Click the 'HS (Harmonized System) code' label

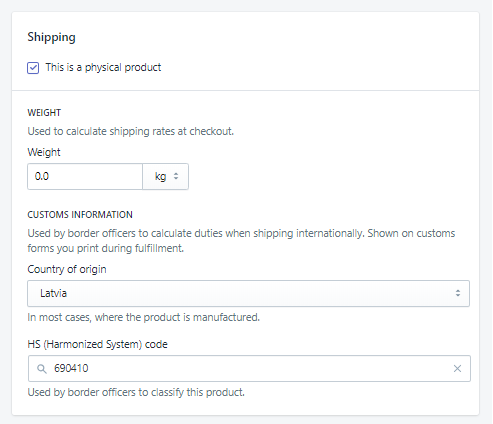point(97,344)
